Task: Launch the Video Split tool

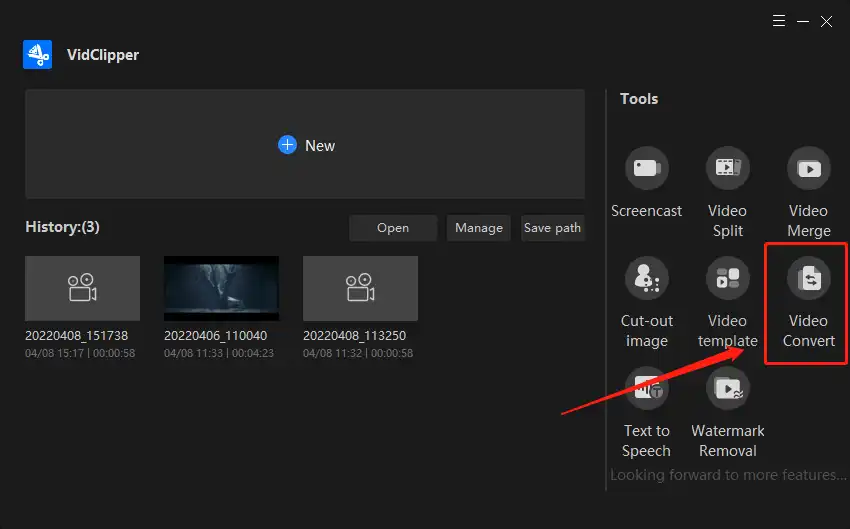Action: 727,168
